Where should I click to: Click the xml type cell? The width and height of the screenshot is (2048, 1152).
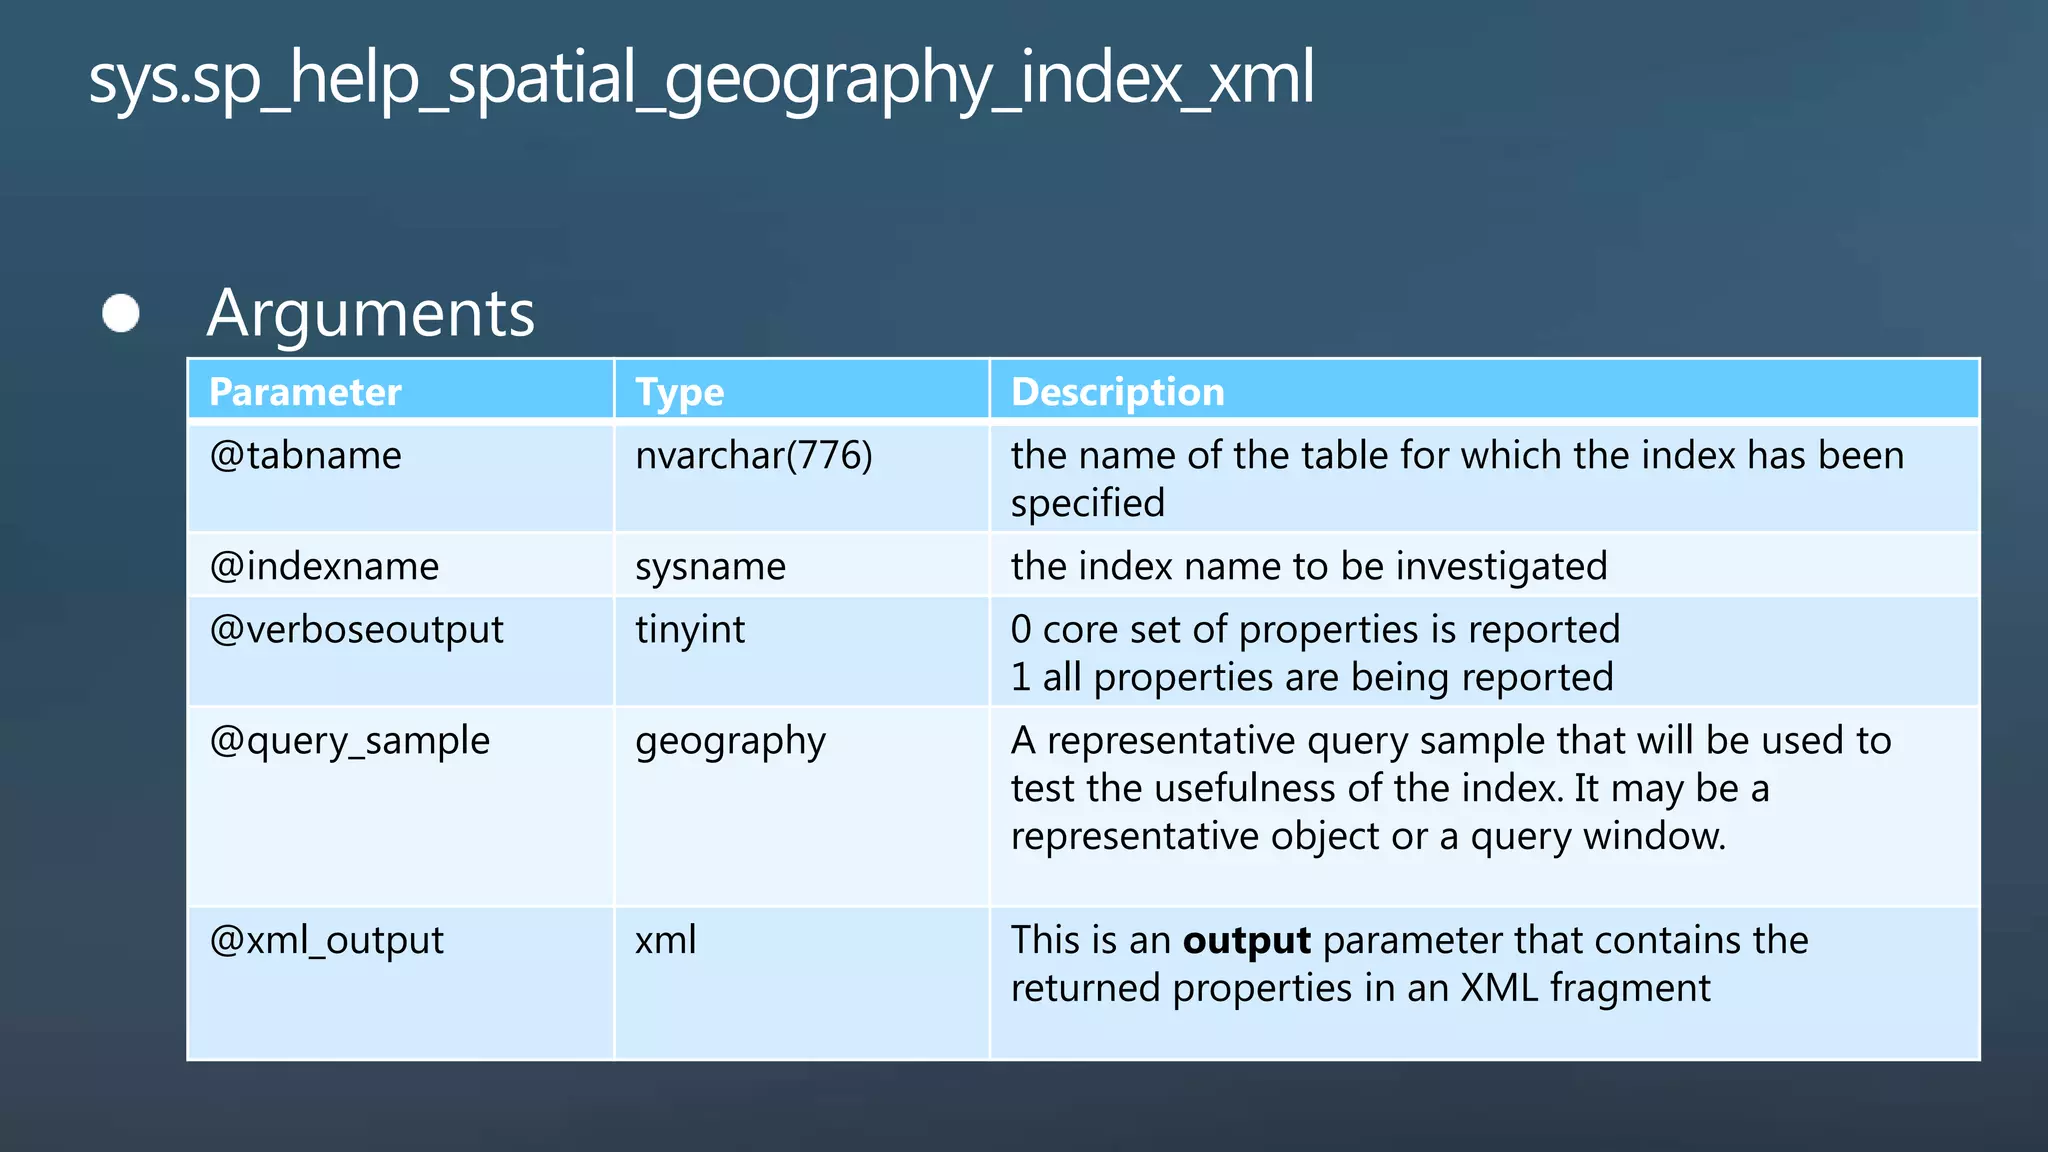pyautogui.click(x=665, y=941)
